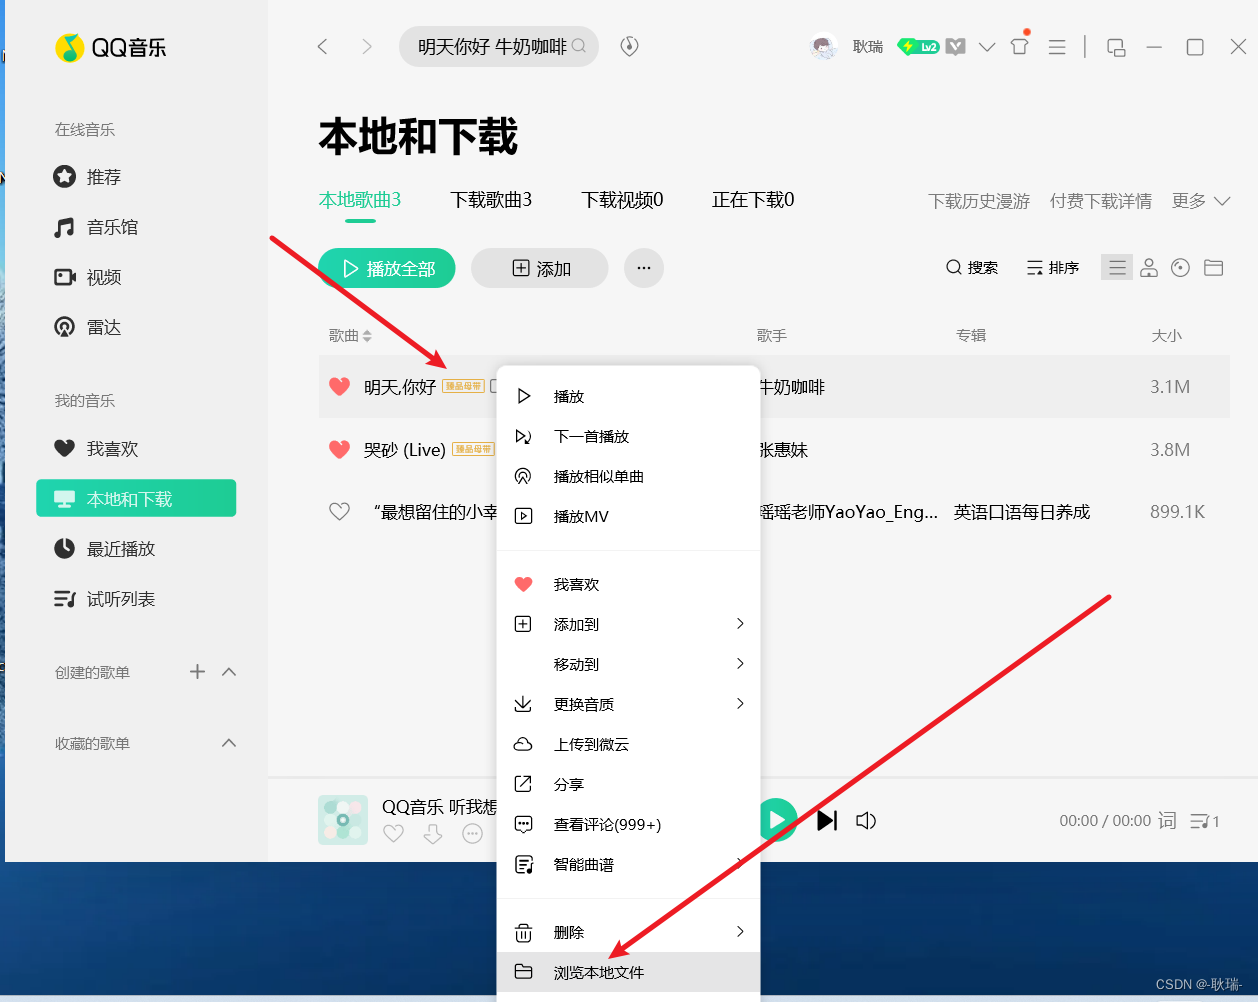1258x1002 pixels.
Task: Open the 排序 sort options
Action: point(1053,268)
